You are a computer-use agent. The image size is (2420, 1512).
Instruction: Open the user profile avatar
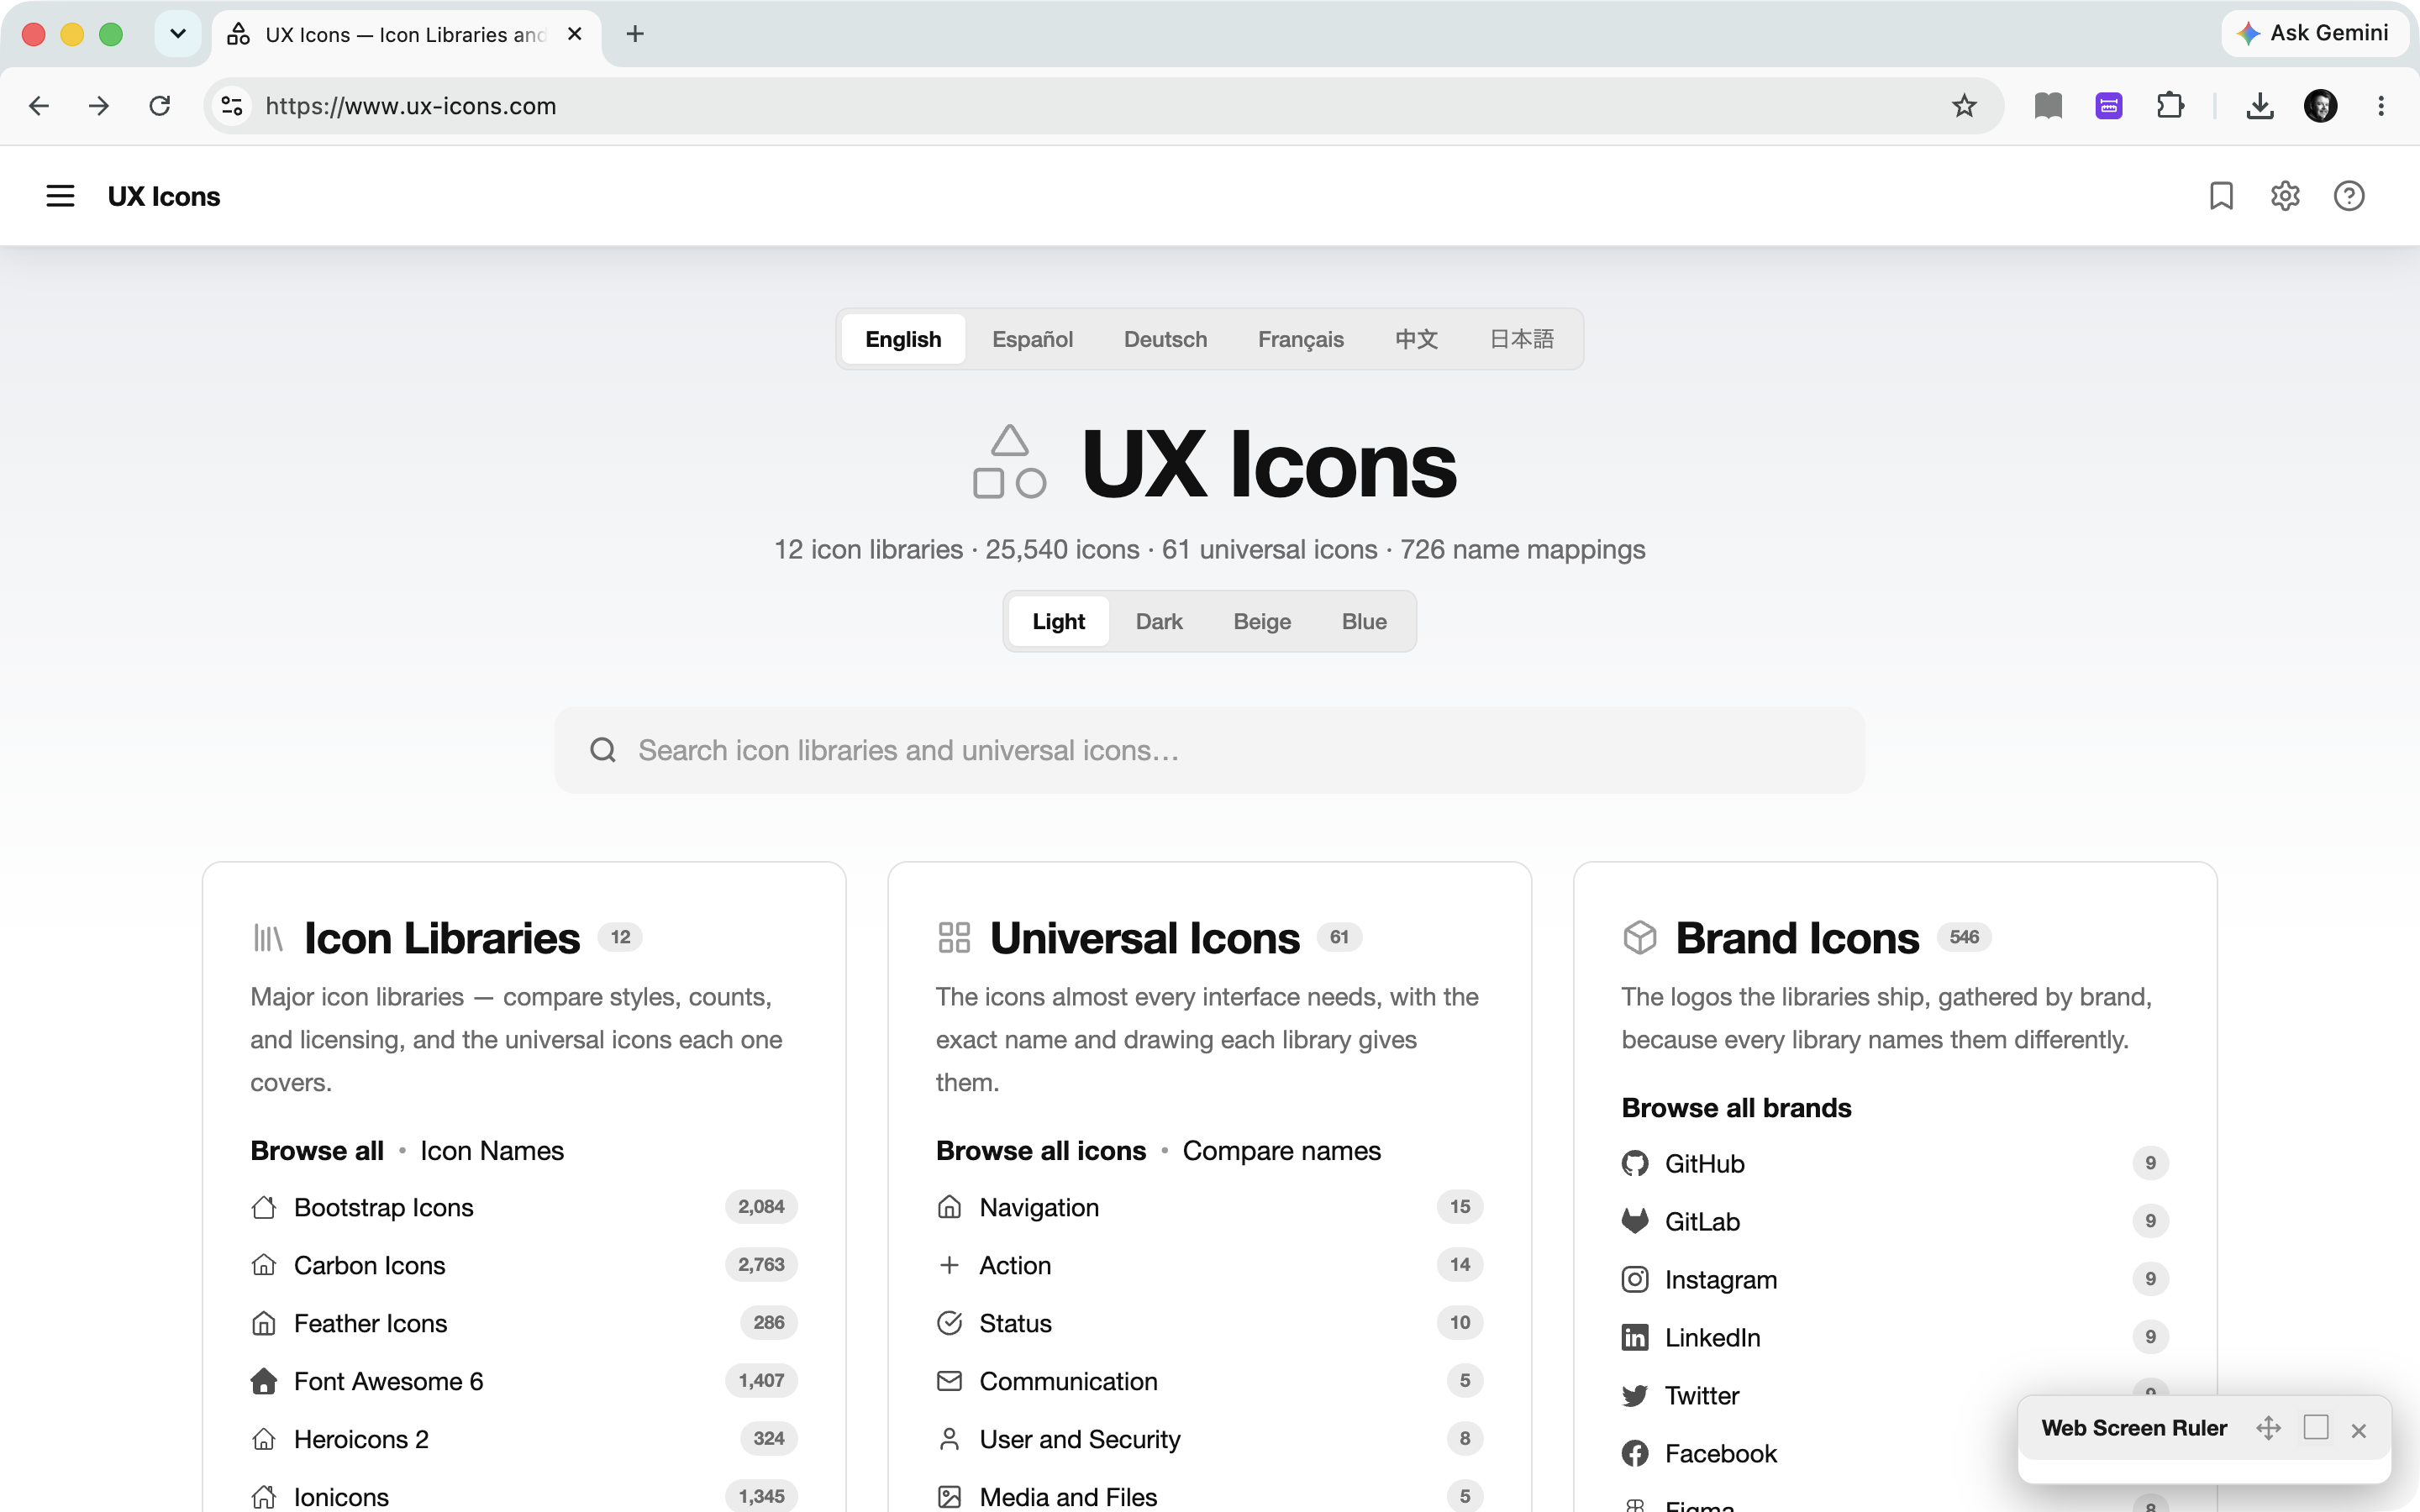point(2320,106)
